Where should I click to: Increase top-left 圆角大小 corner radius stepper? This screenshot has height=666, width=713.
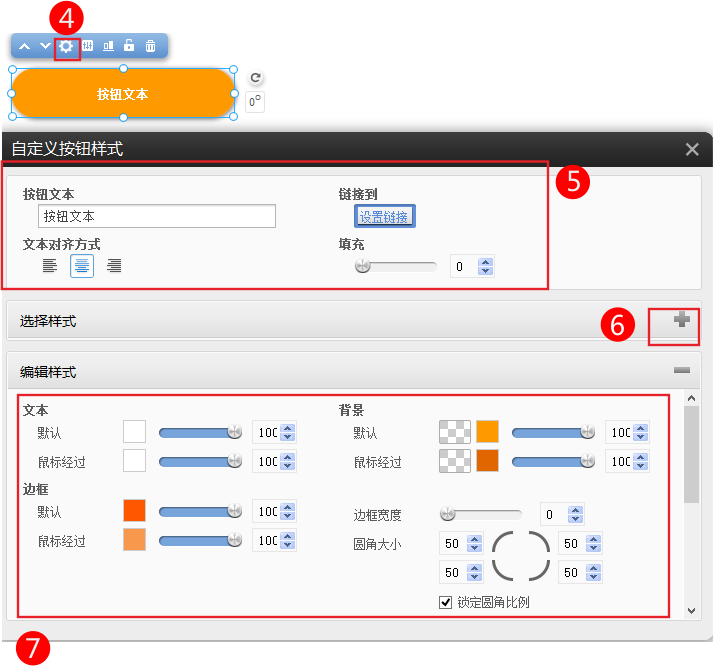(x=475, y=539)
